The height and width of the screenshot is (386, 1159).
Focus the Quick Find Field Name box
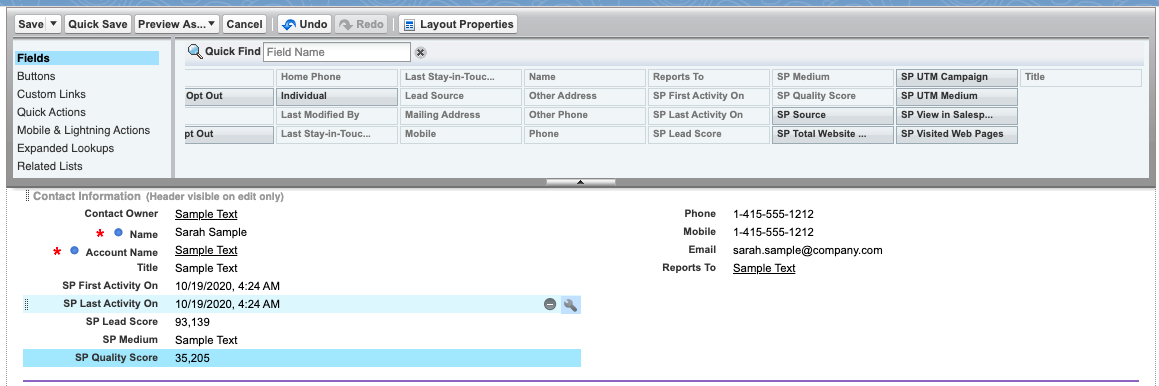pyautogui.click(x=336, y=52)
